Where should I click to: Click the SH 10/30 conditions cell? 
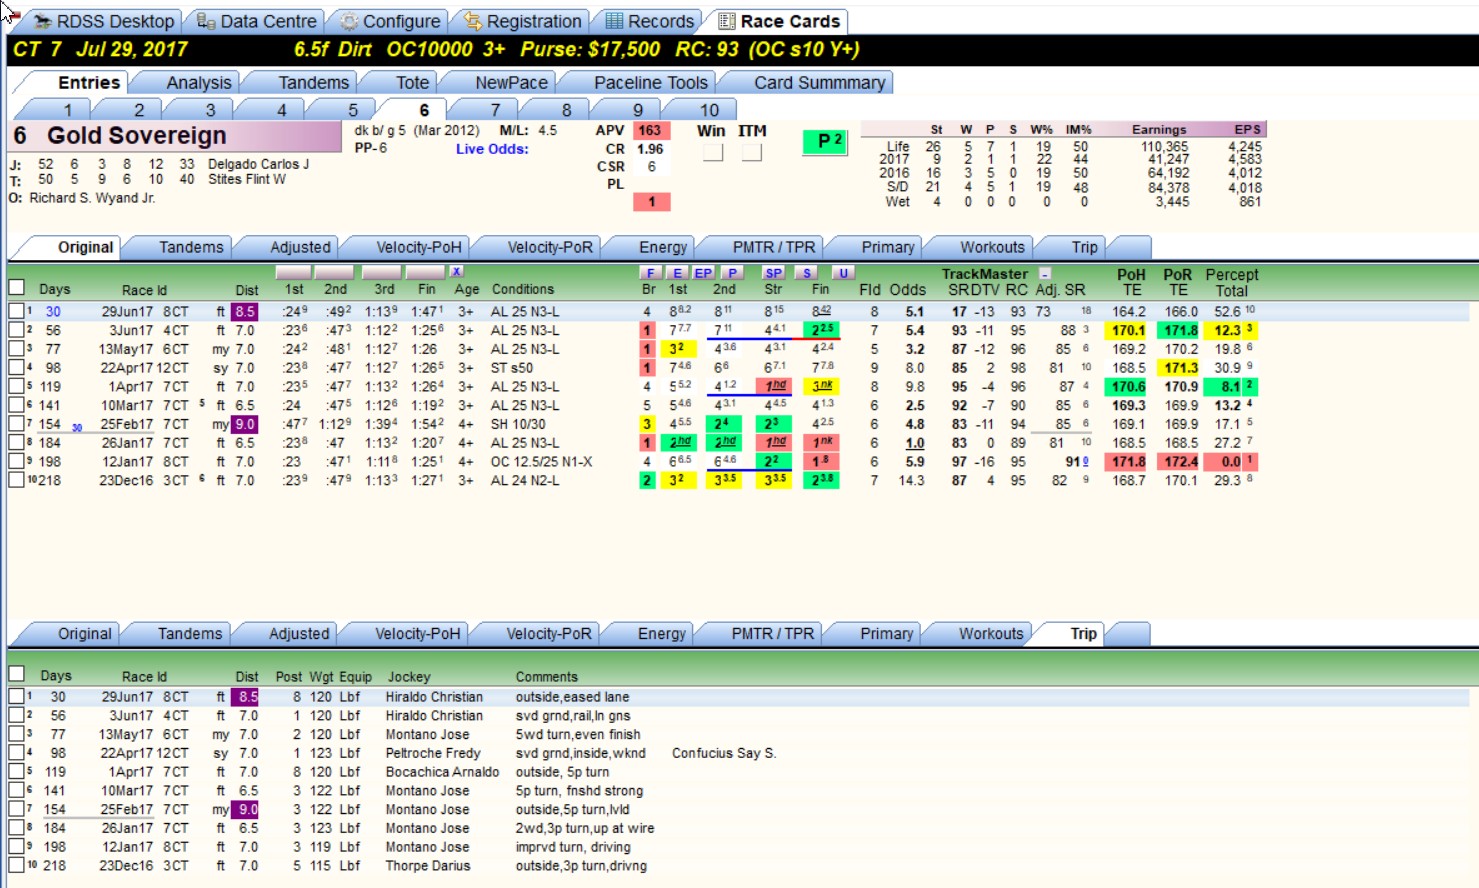pos(518,424)
